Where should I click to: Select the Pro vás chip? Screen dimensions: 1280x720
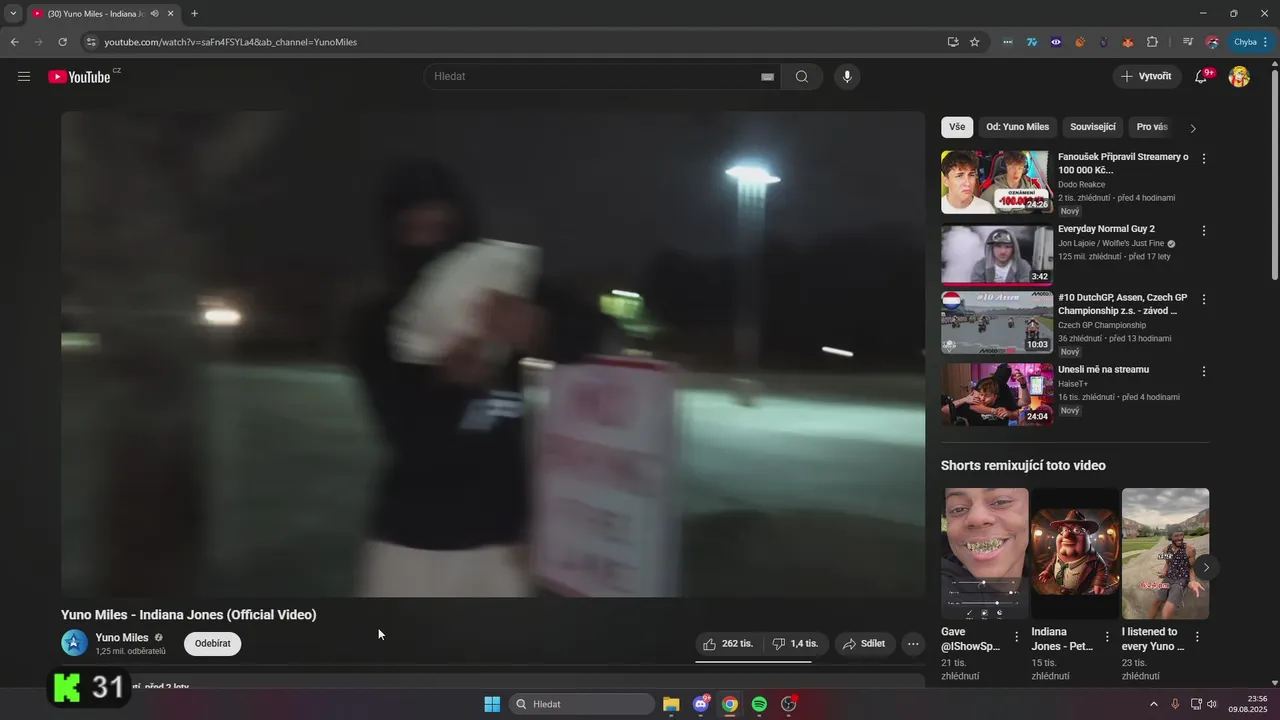(1152, 127)
